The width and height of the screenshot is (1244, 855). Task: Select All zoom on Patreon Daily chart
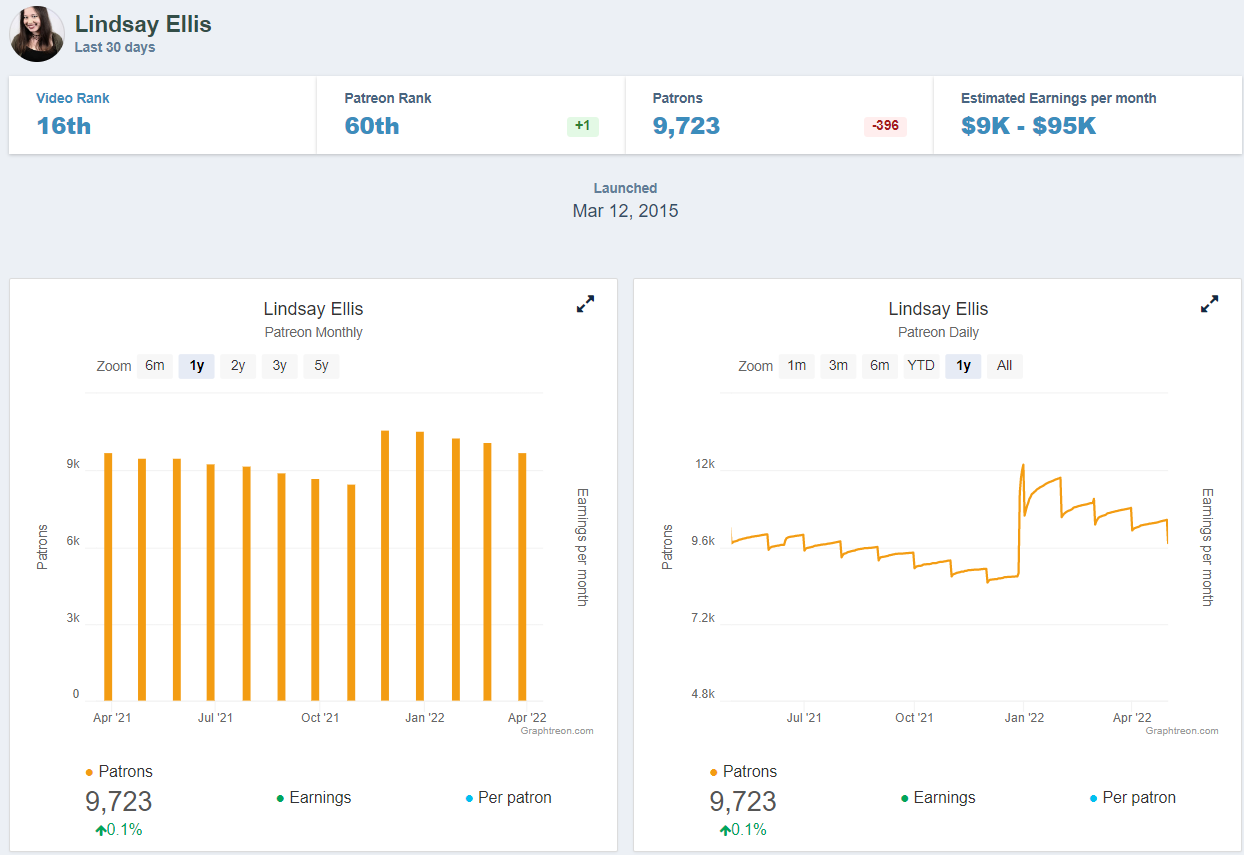1005,366
